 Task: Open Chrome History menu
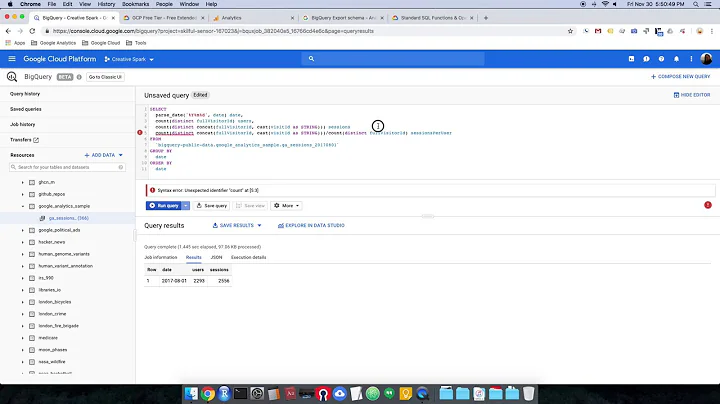click(106, 4)
